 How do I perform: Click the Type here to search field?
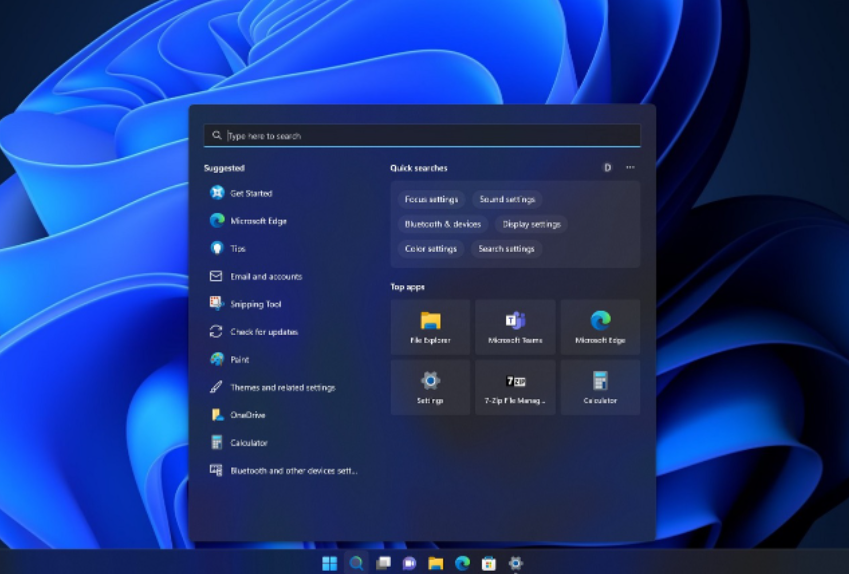[422, 135]
